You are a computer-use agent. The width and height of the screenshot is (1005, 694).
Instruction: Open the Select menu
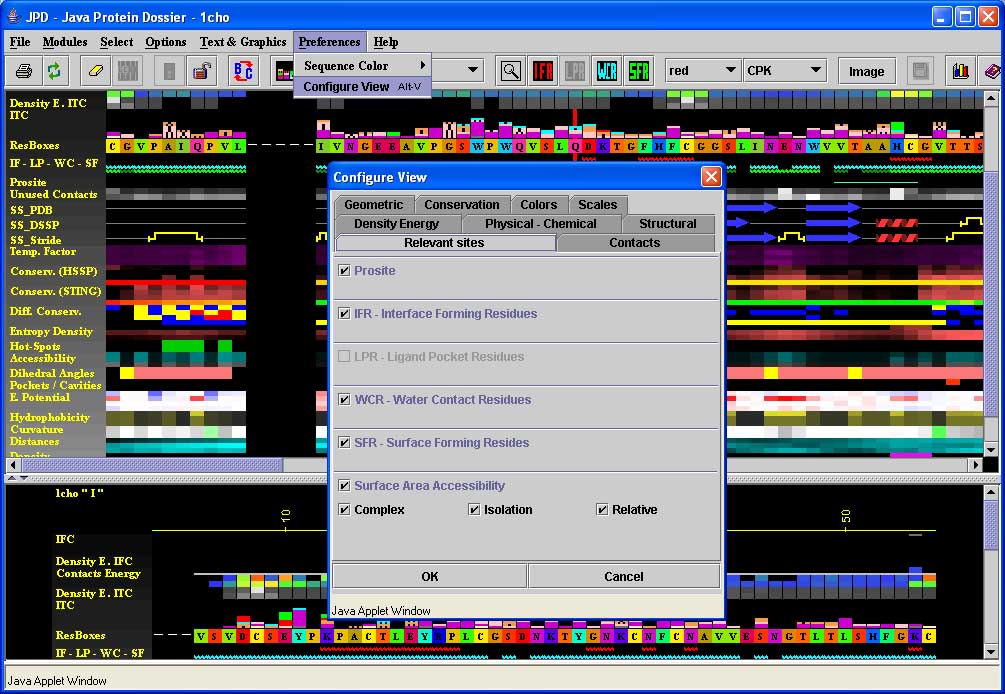coord(117,42)
